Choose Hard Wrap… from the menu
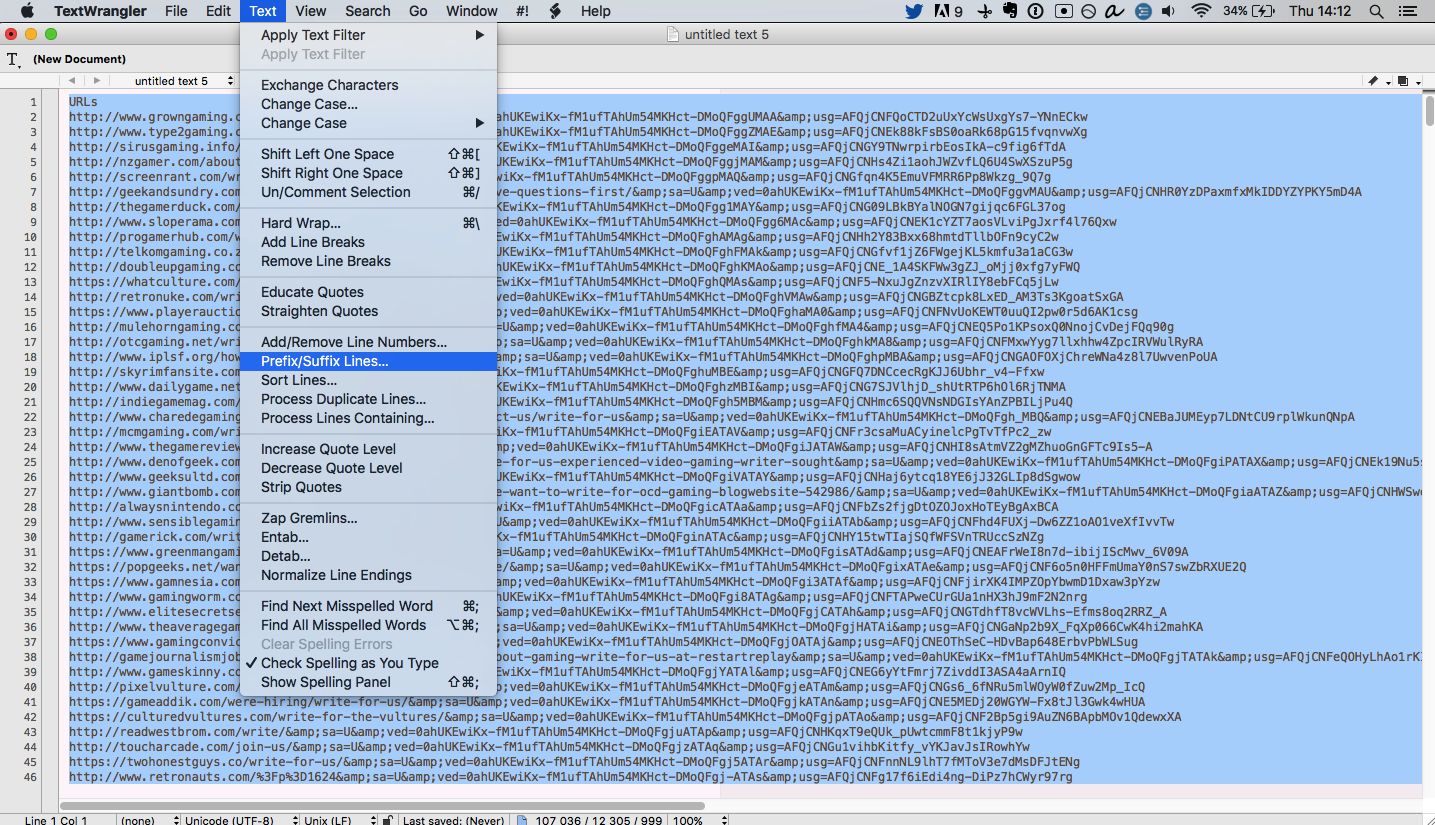The width and height of the screenshot is (1435, 825). [368, 223]
